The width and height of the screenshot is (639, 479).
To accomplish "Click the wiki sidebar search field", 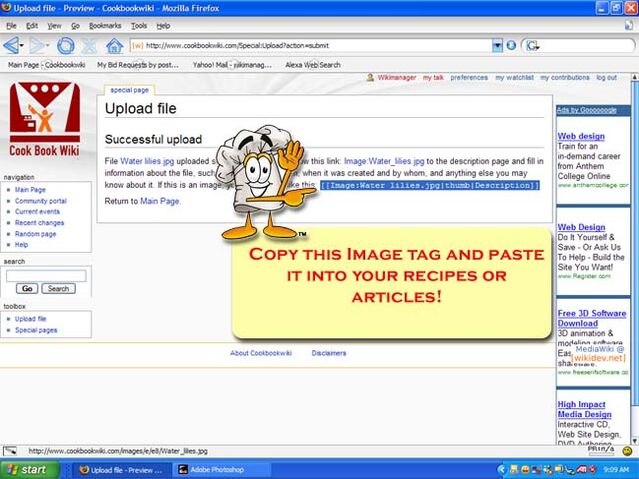I will pyautogui.click(x=46, y=276).
